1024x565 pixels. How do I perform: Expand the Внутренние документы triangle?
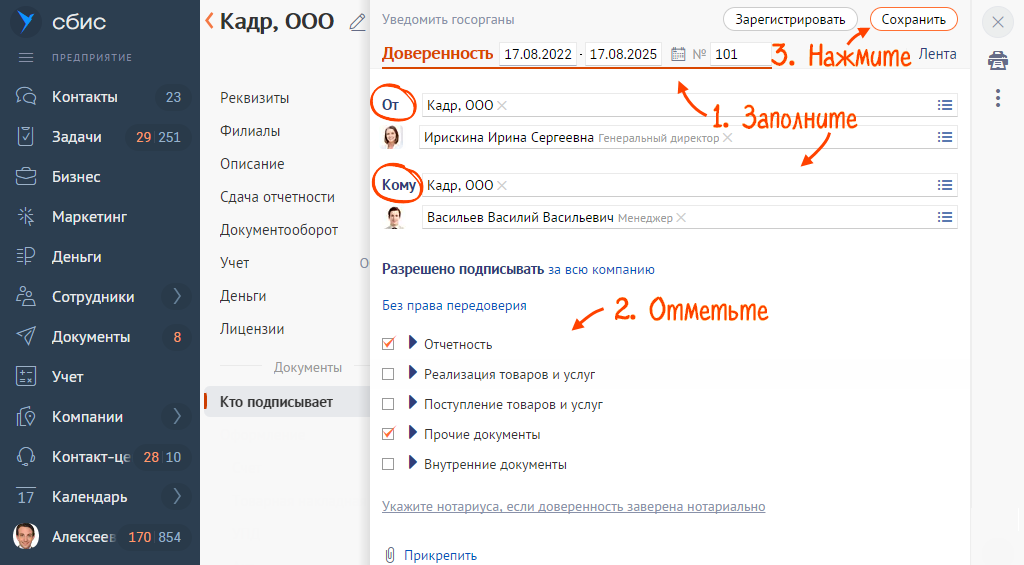click(x=412, y=463)
